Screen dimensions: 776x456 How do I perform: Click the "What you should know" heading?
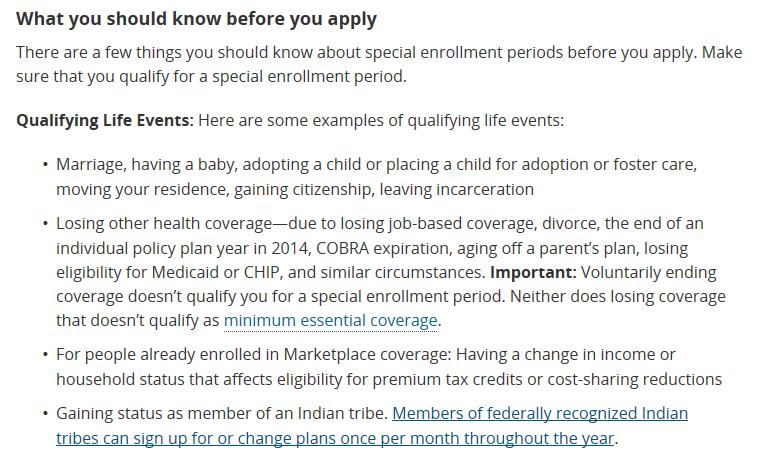[196, 19]
